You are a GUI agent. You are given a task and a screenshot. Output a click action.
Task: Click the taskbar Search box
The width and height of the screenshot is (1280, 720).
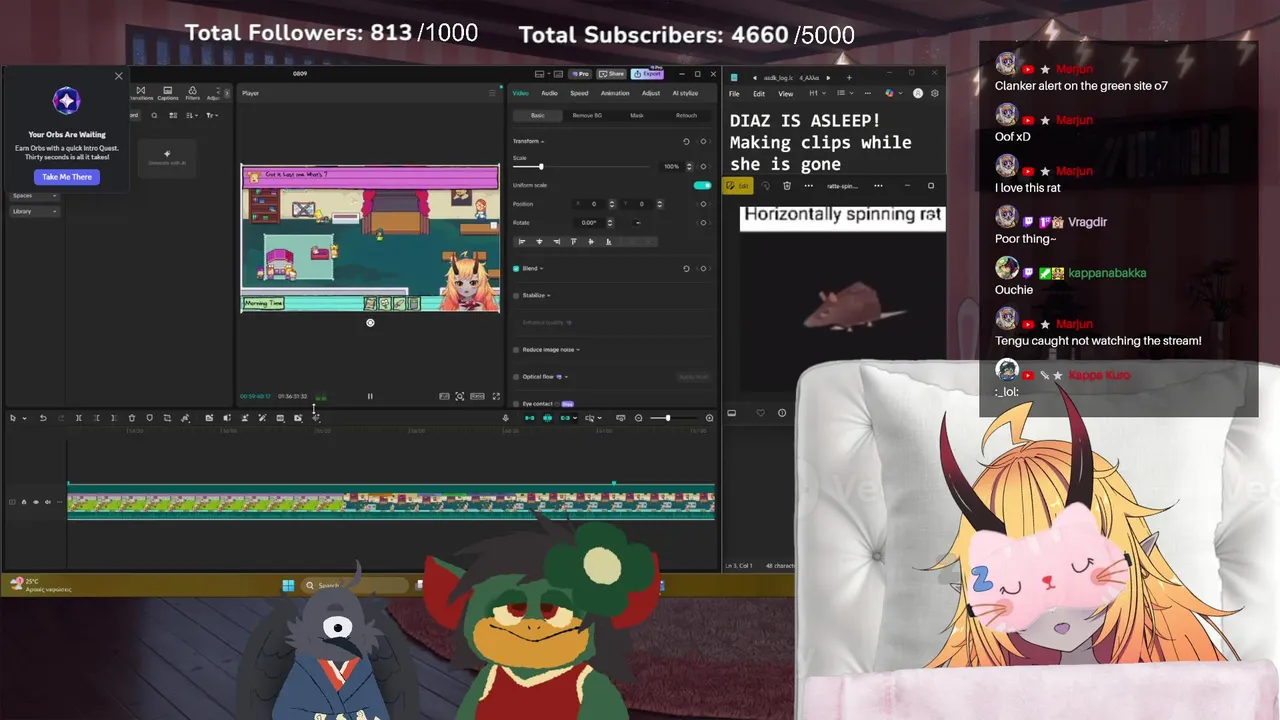tap(355, 586)
